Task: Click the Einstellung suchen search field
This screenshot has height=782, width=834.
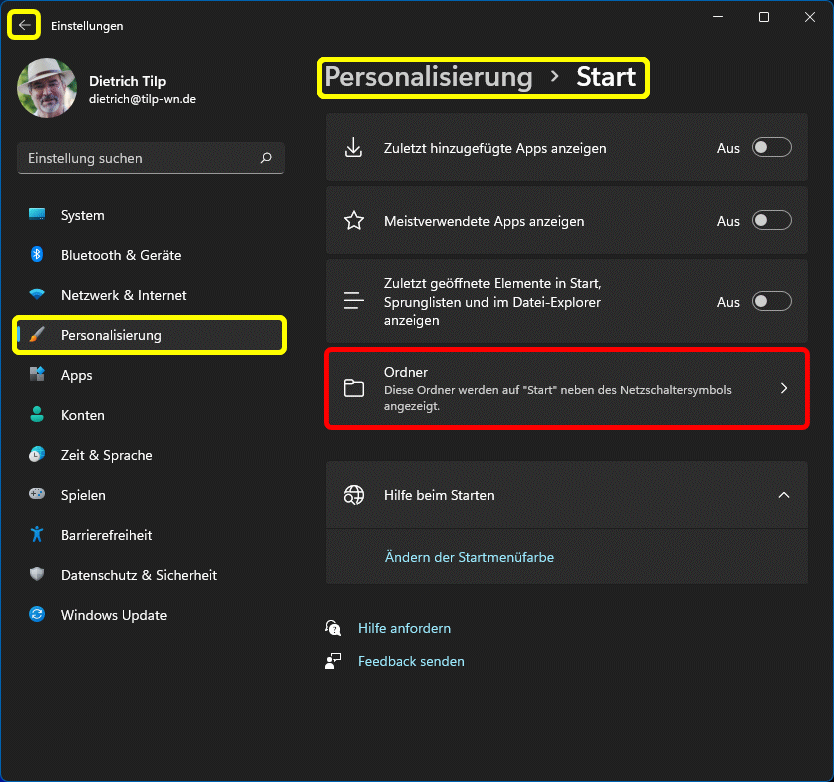Action: point(140,158)
